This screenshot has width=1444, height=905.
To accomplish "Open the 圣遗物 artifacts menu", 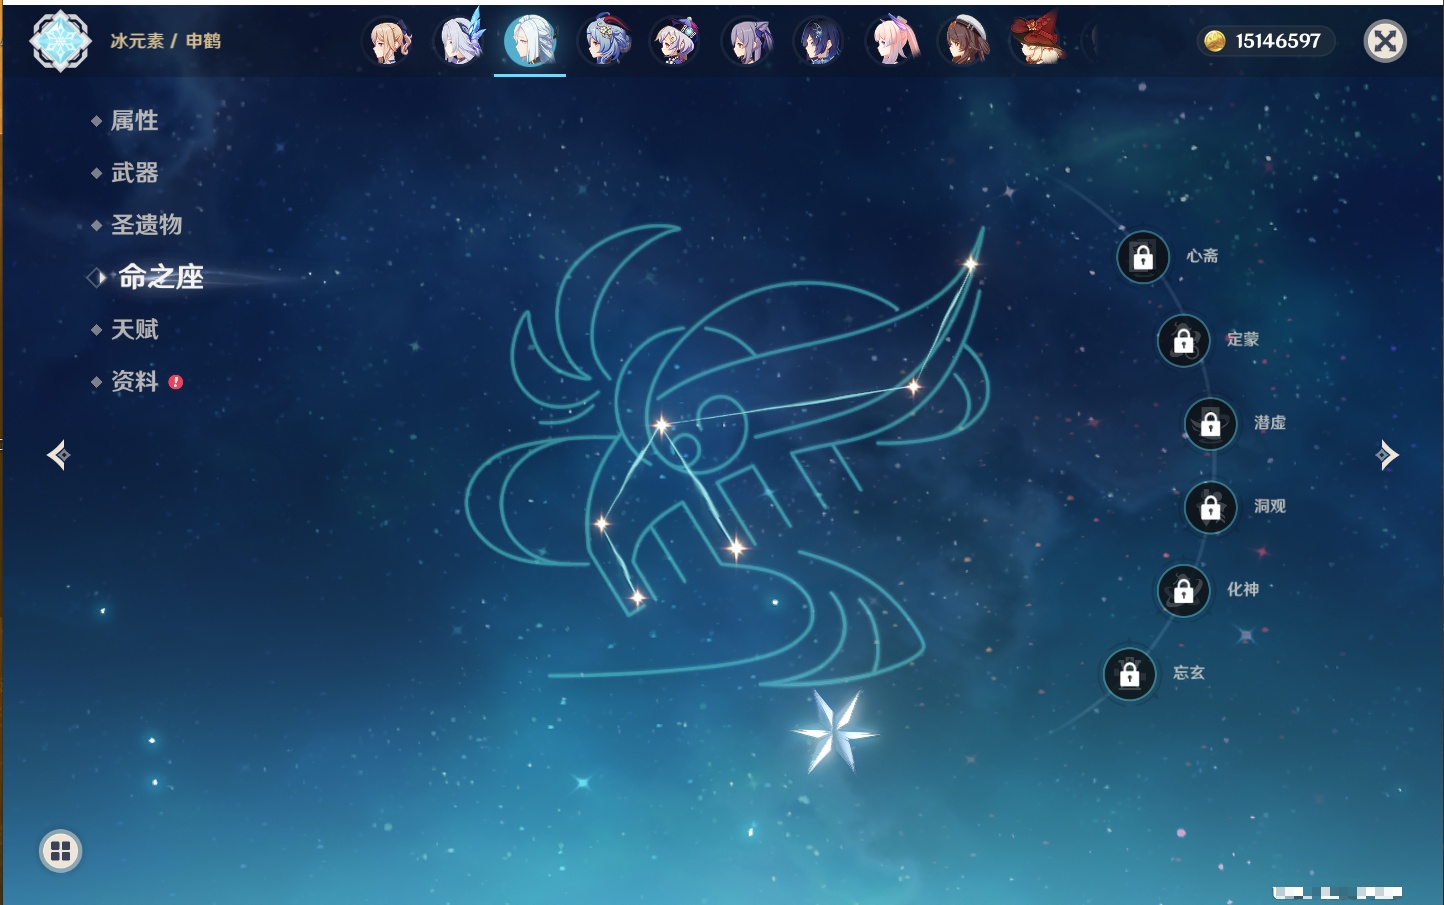I will (x=146, y=225).
